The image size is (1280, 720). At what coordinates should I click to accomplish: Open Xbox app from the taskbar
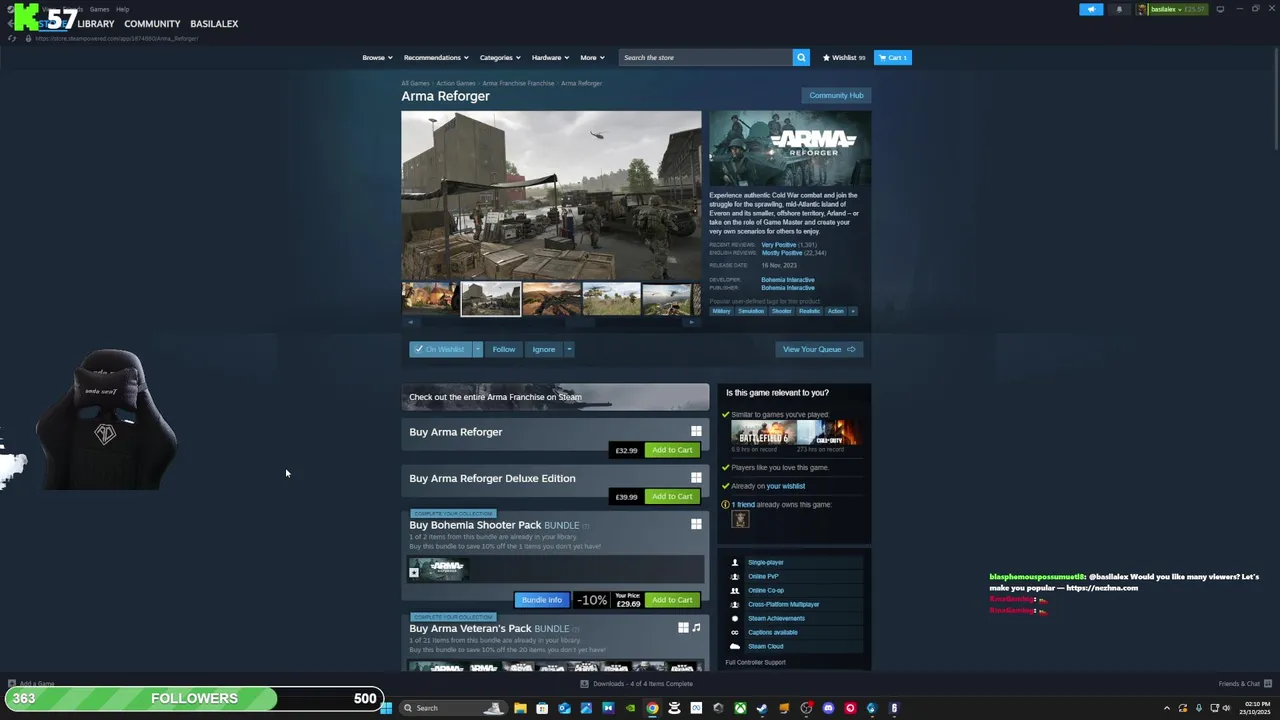pyautogui.click(x=740, y=708)
